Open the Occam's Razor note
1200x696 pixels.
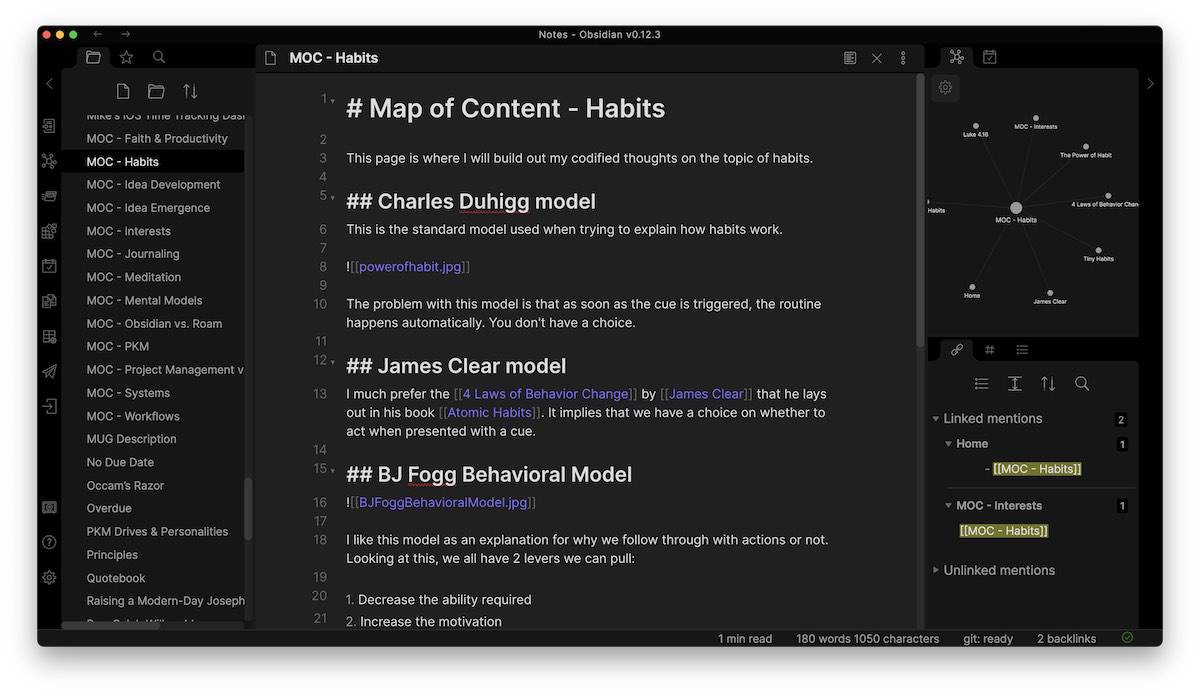point(125,485)
